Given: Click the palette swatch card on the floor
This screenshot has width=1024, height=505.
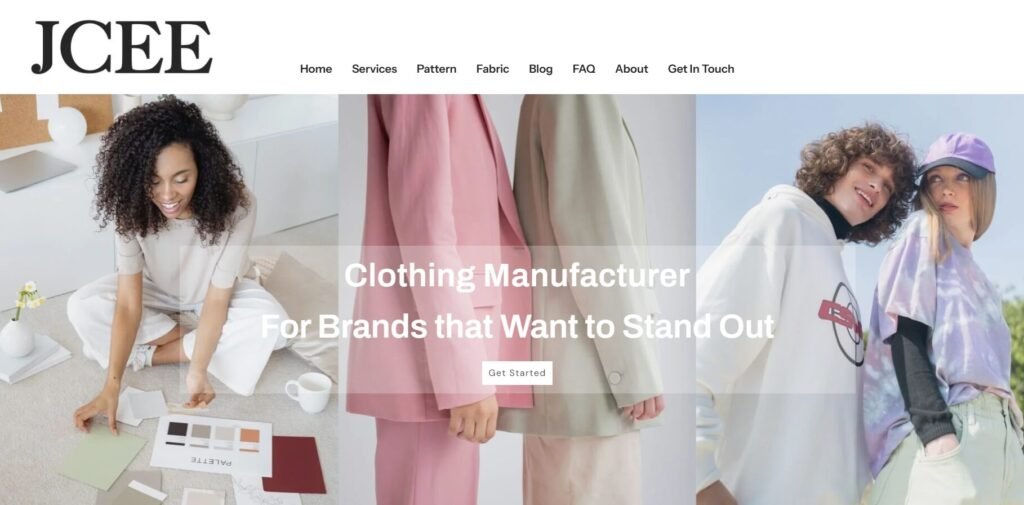Looking at the screenshot, I should click(x=212, y=445).
